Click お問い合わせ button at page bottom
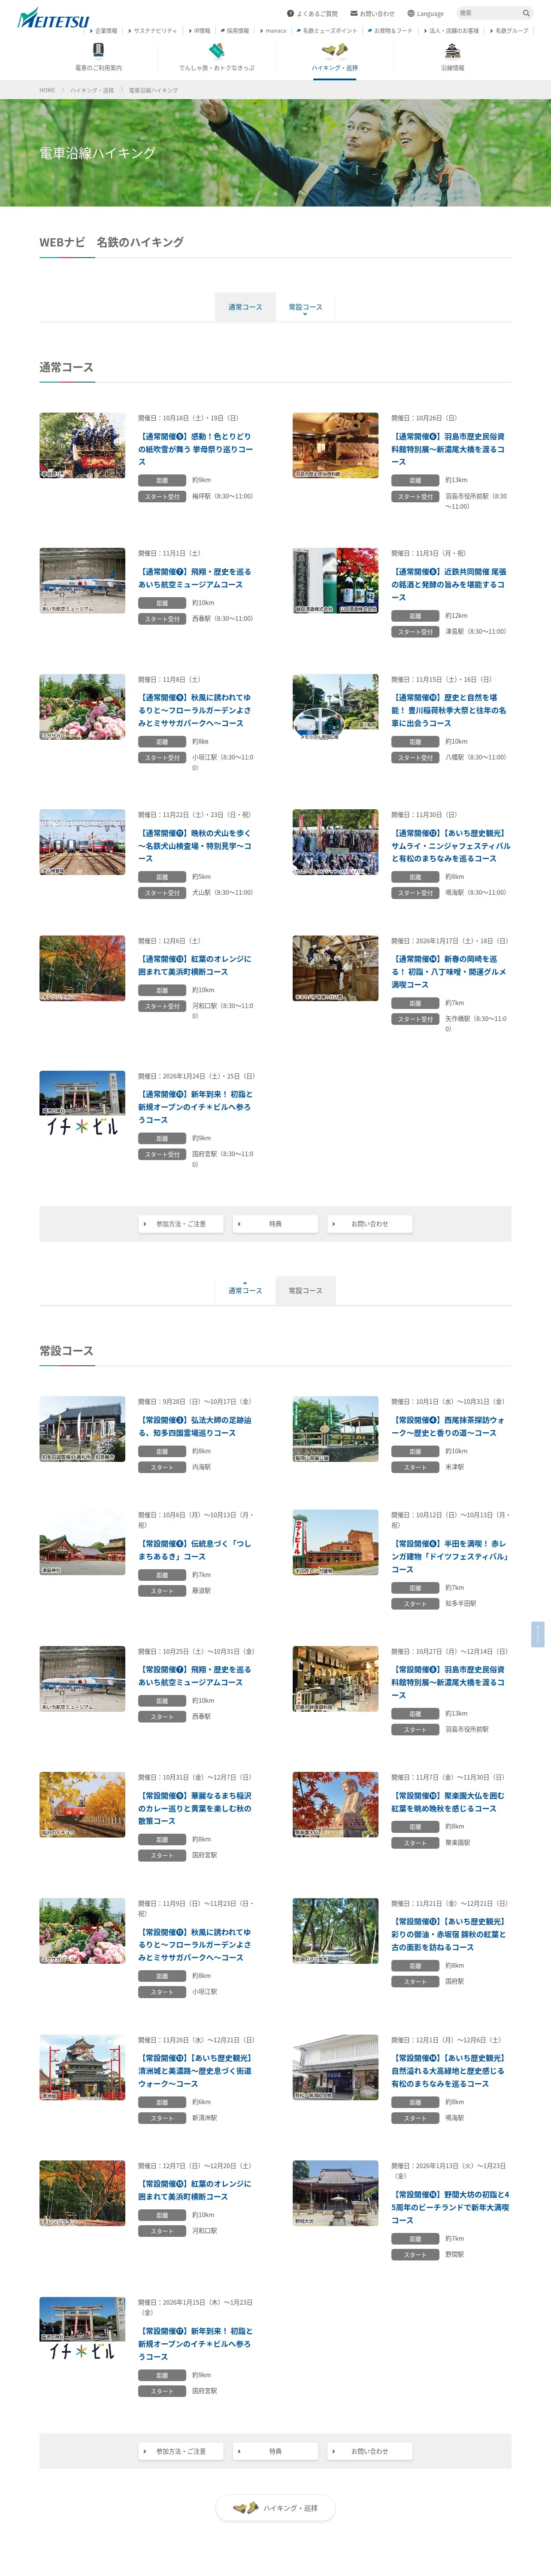Viewport: 551px width, 2576px height. click(369, 2451)
